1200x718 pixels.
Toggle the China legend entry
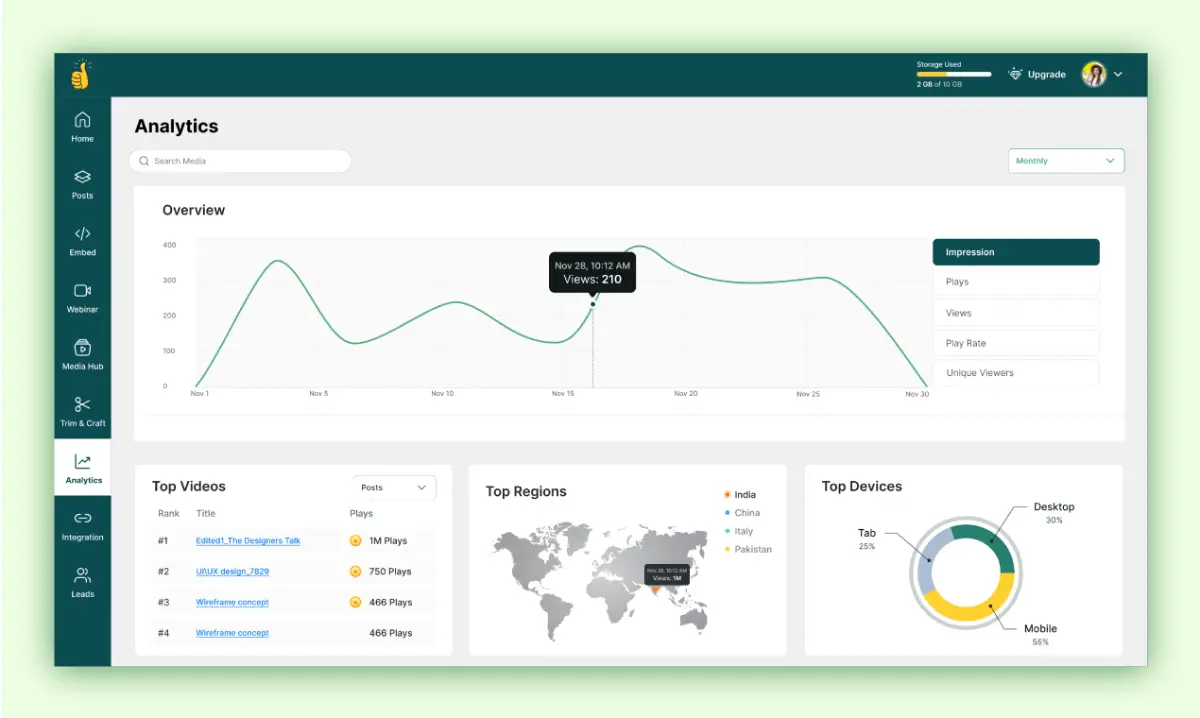pyautogui.click(x=742, y=513)
